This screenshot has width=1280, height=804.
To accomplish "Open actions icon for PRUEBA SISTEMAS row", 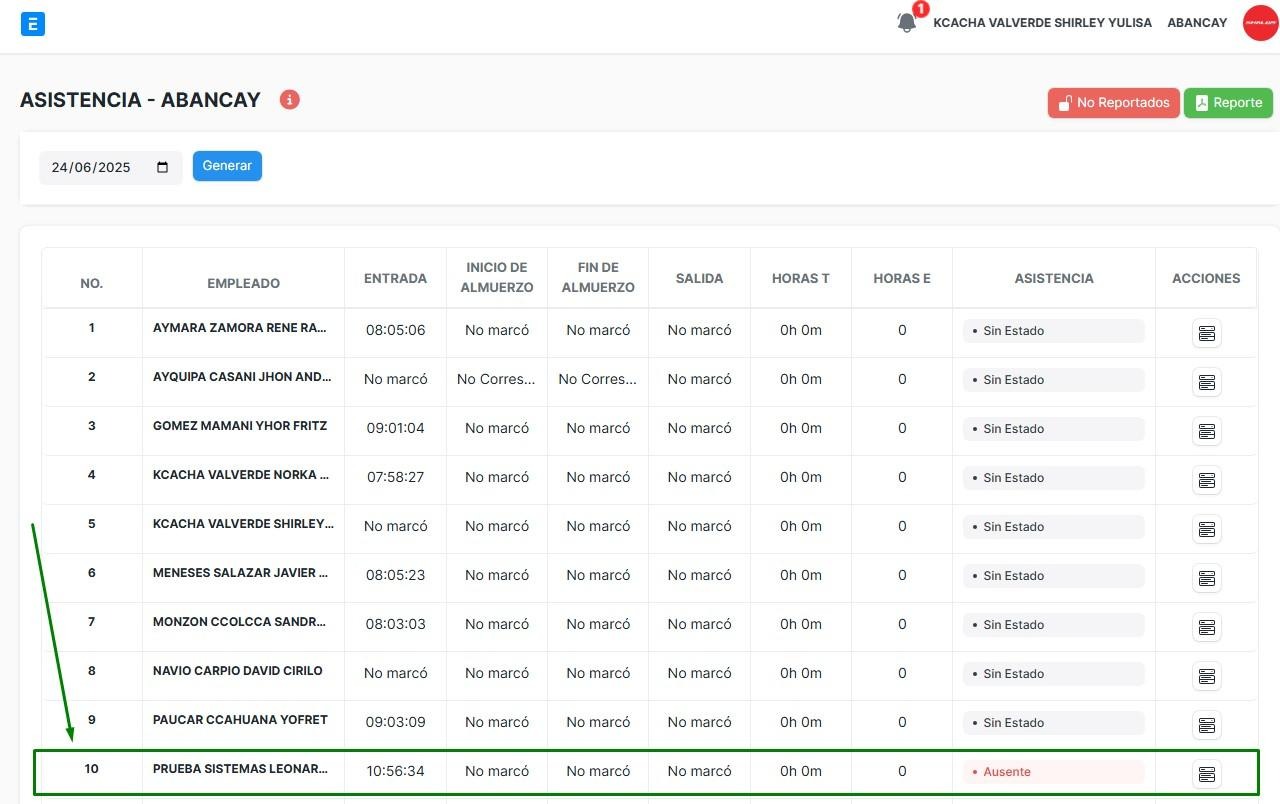I will 1206,774.
